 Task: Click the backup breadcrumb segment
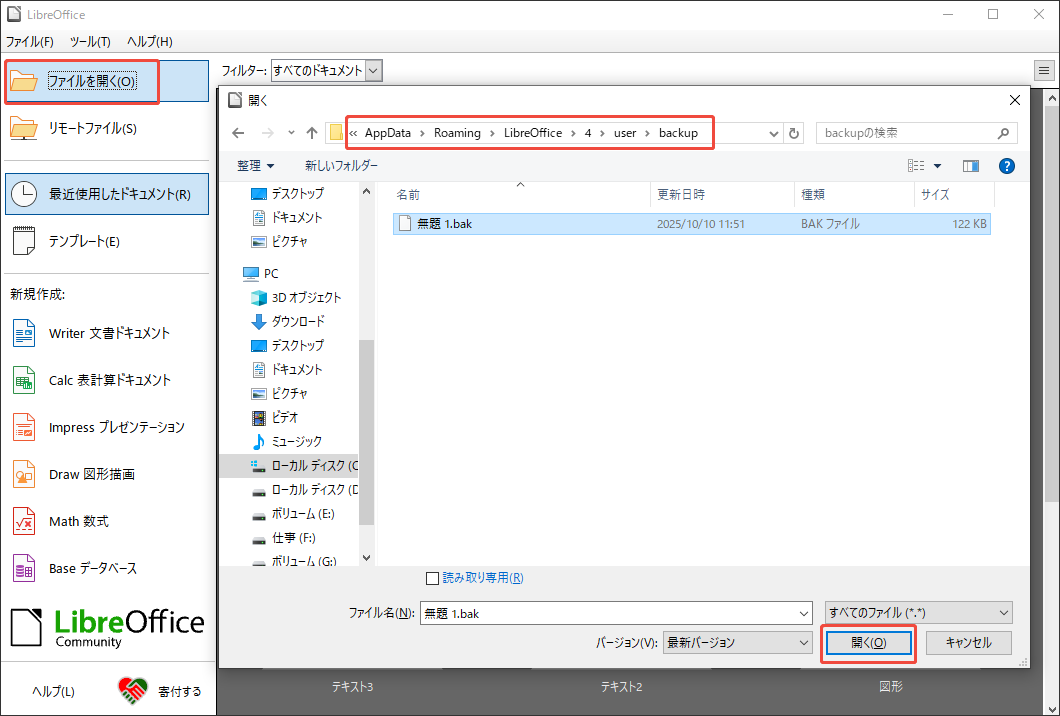coord(678,133)
